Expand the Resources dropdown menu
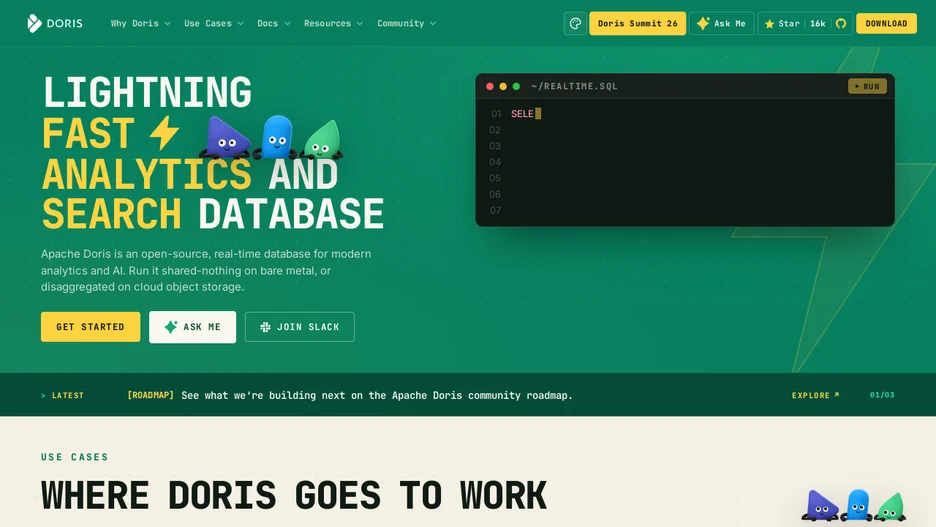Image resolution: width=936 pixels, height=527 pixels. 333,23
